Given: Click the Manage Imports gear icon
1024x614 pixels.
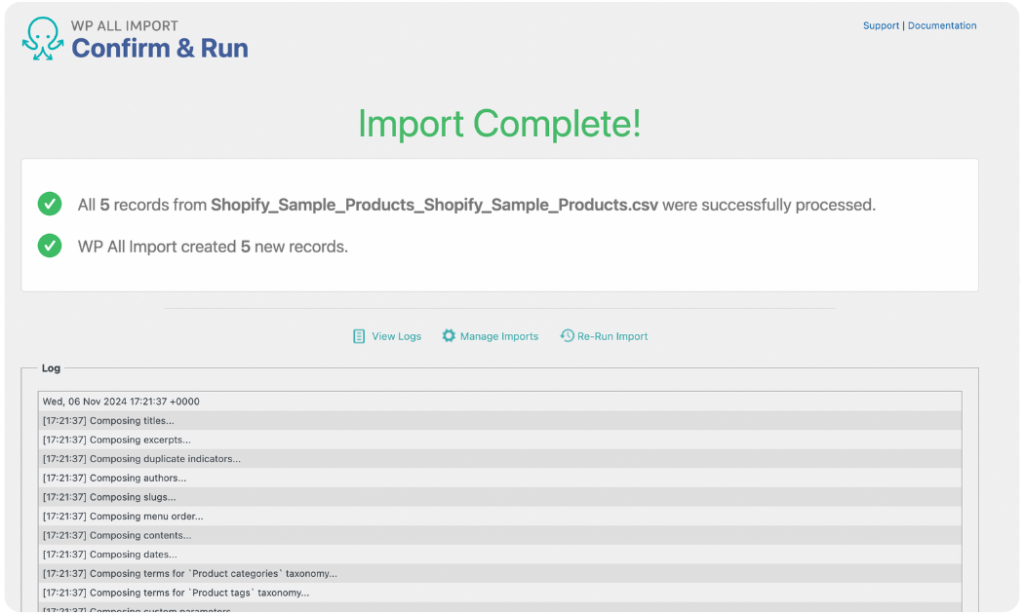Looking at the screenshot, I should 448,336.
